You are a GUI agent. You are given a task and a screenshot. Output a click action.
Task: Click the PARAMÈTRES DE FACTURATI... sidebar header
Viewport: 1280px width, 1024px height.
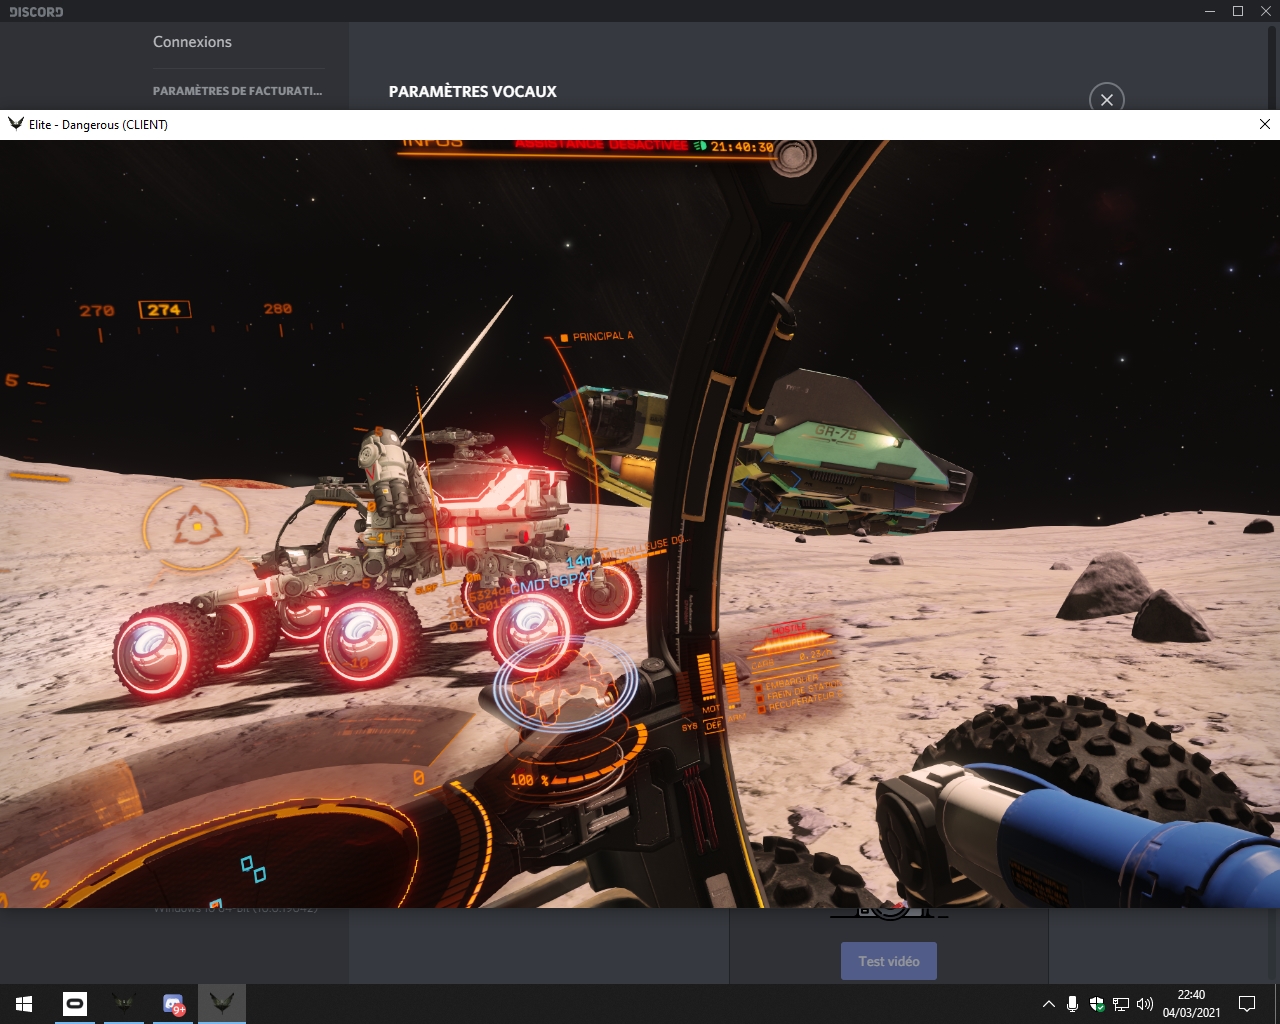point(237,91)
